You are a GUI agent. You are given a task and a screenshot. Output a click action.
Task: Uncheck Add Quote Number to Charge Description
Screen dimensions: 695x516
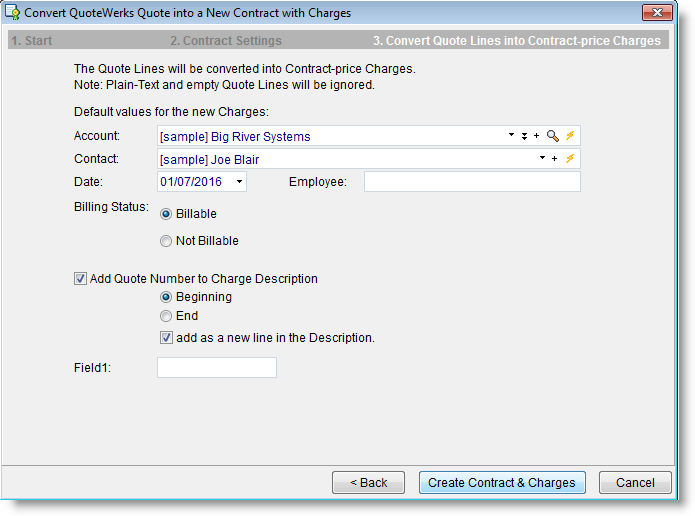pyautogui.click(x=81, y=280)
